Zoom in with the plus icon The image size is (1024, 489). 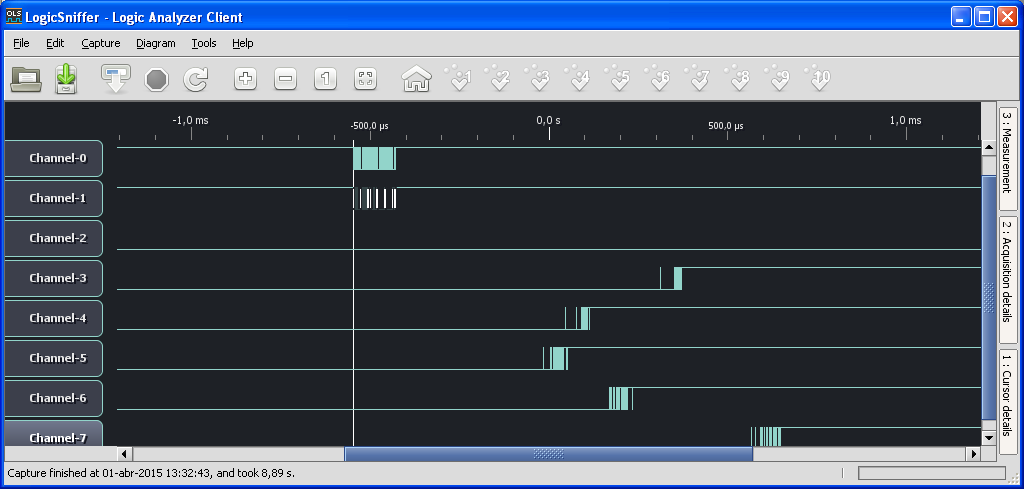coord(246,80)
